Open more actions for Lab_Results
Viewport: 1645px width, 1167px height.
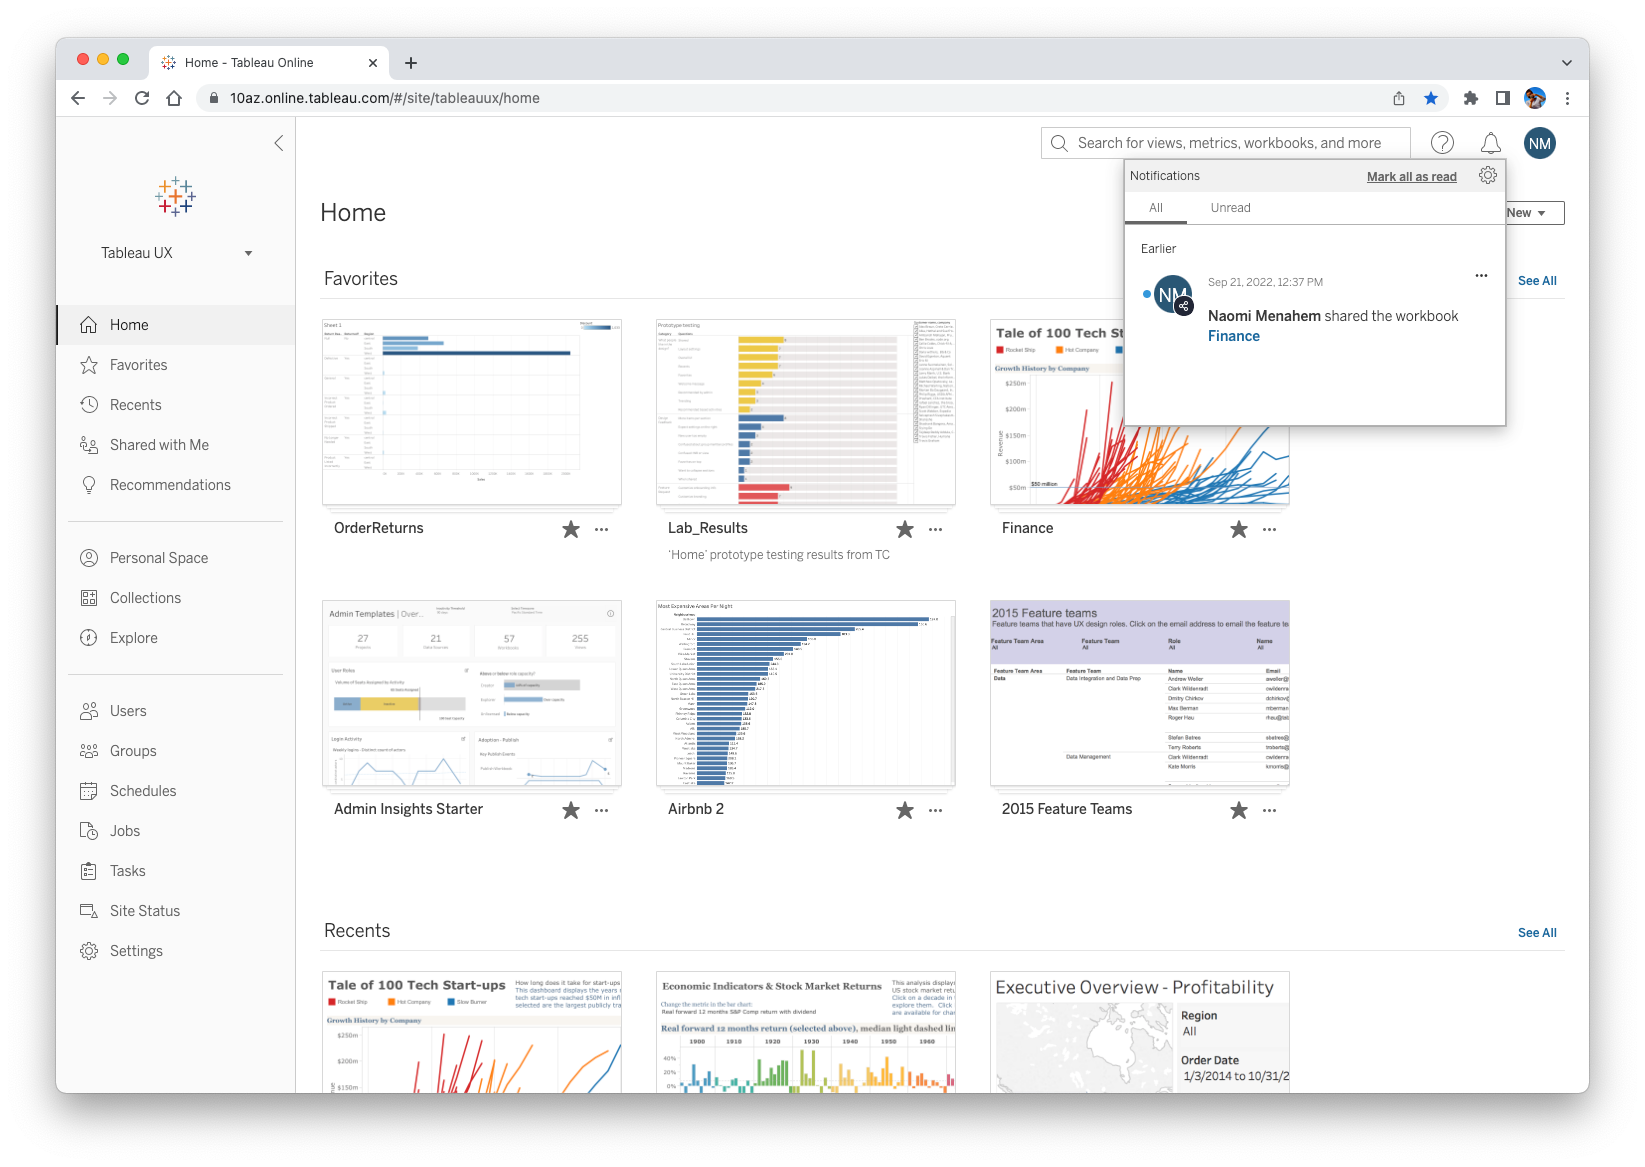tap(936, 529)
